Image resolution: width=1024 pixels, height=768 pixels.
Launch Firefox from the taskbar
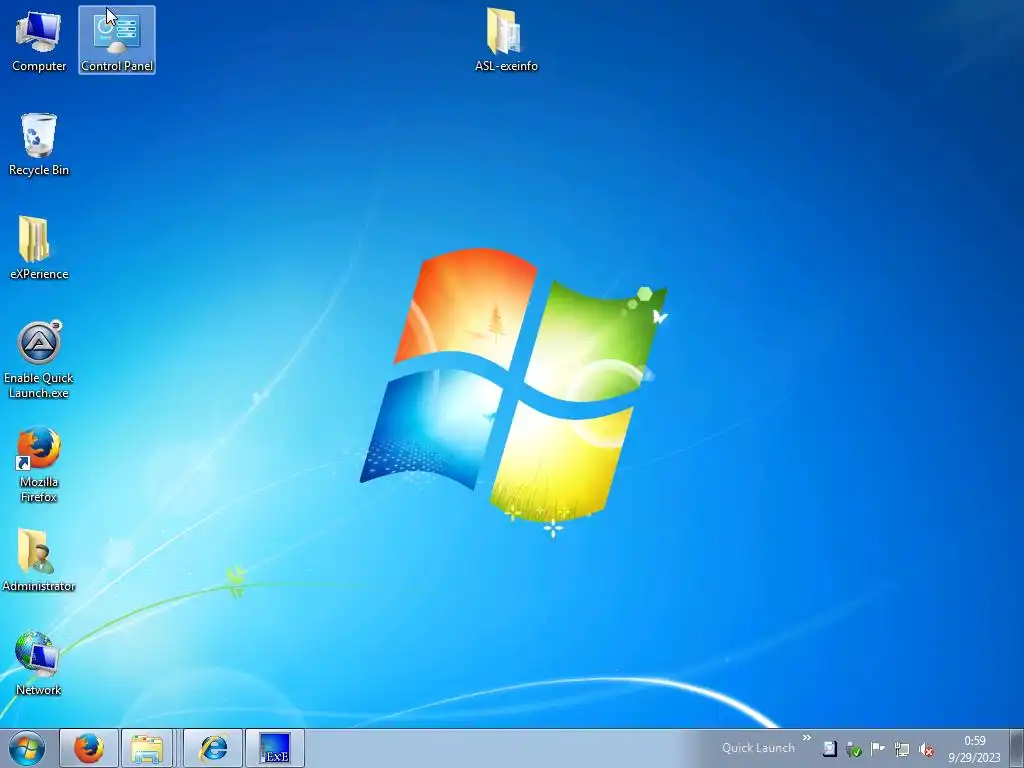[89, 748]
